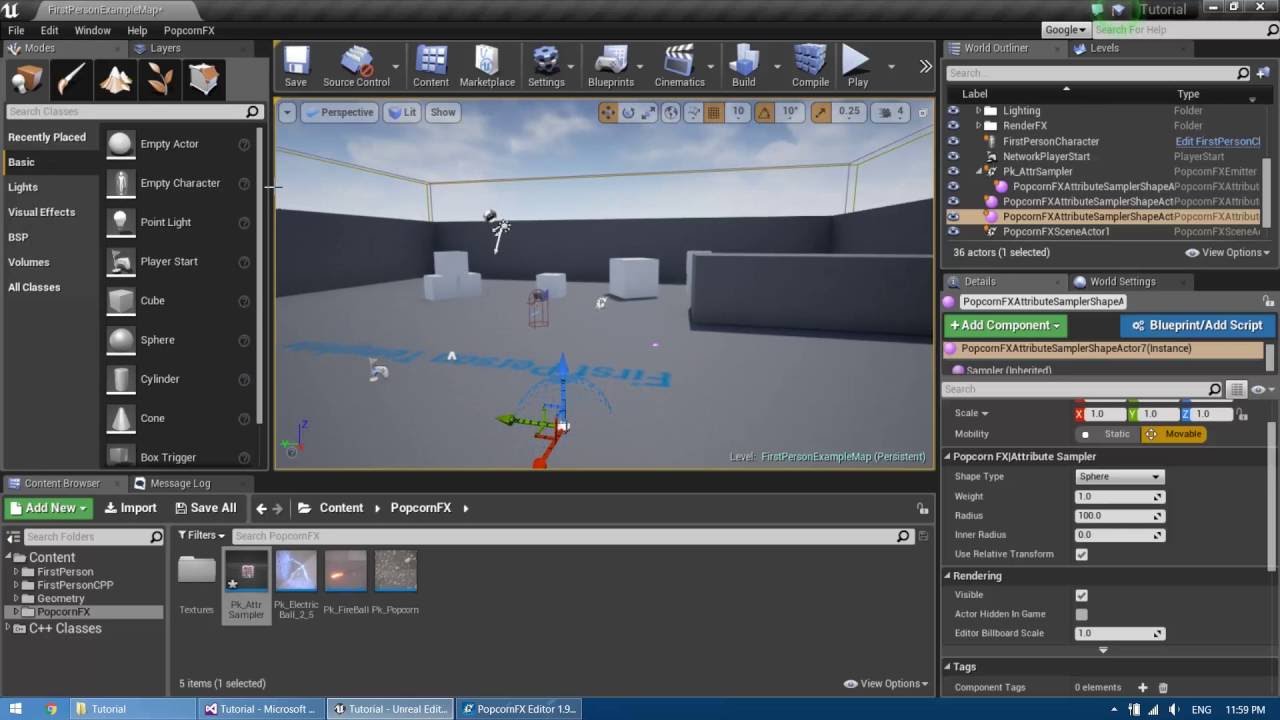This screenshot has width=1280, height=720.
Task: Toggle visibility of NetworkPlayerStart actor
Action: 953,156
